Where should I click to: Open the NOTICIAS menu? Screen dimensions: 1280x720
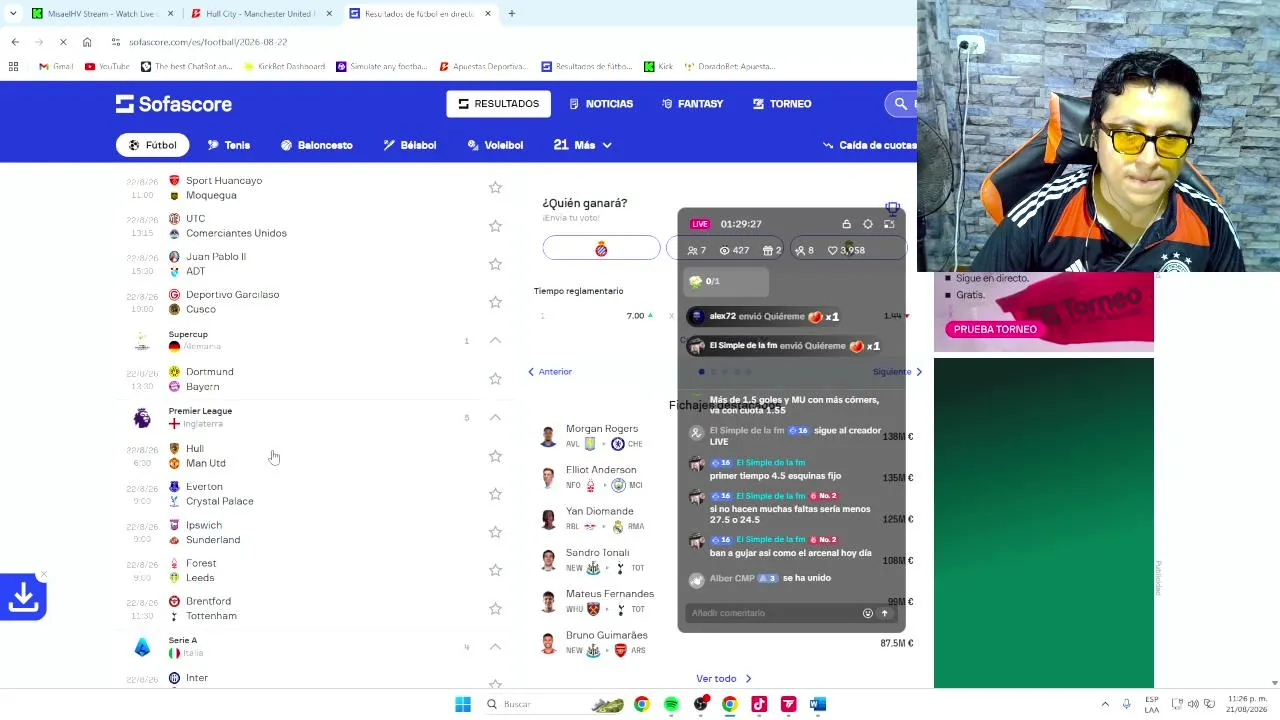coord(601,104)
